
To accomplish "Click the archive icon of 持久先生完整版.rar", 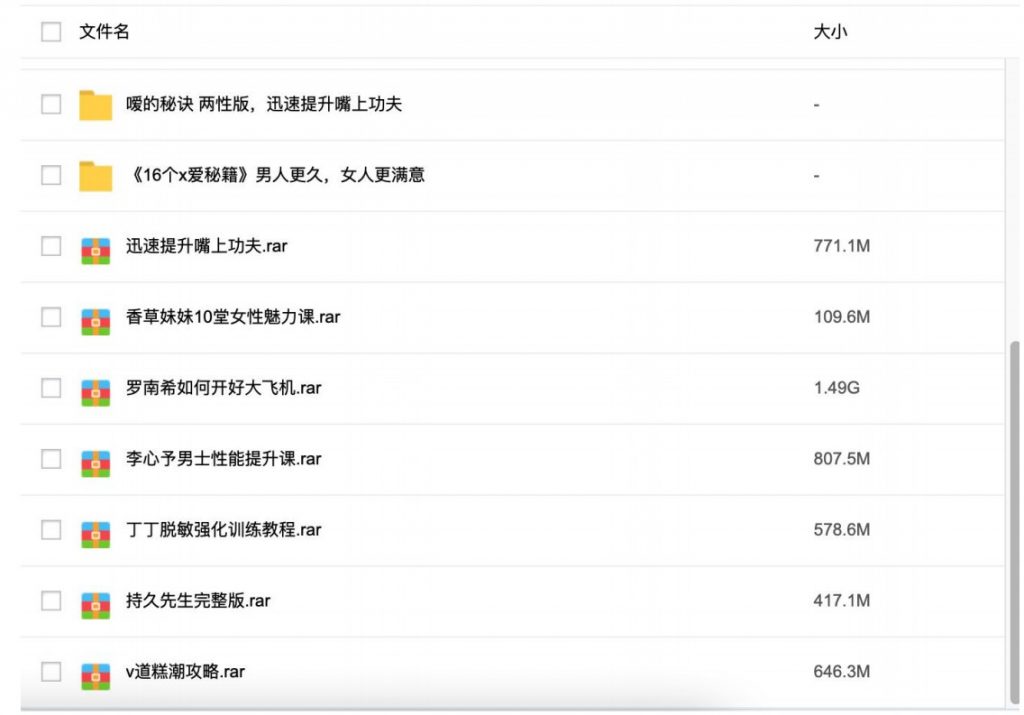I will click(x=95, y=605).
